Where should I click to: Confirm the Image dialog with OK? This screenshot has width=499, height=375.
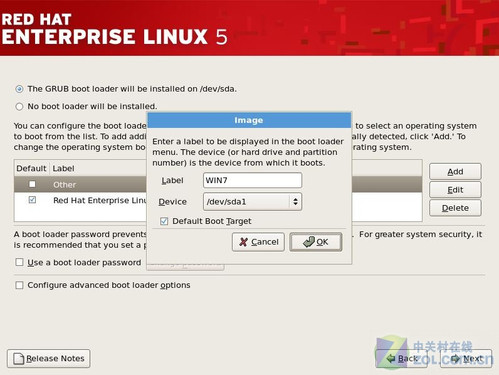pos(316,242)
